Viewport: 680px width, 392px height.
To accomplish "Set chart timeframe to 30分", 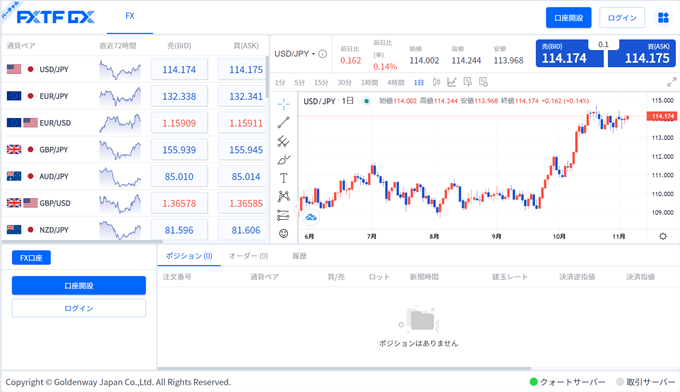I will (345, 82).
